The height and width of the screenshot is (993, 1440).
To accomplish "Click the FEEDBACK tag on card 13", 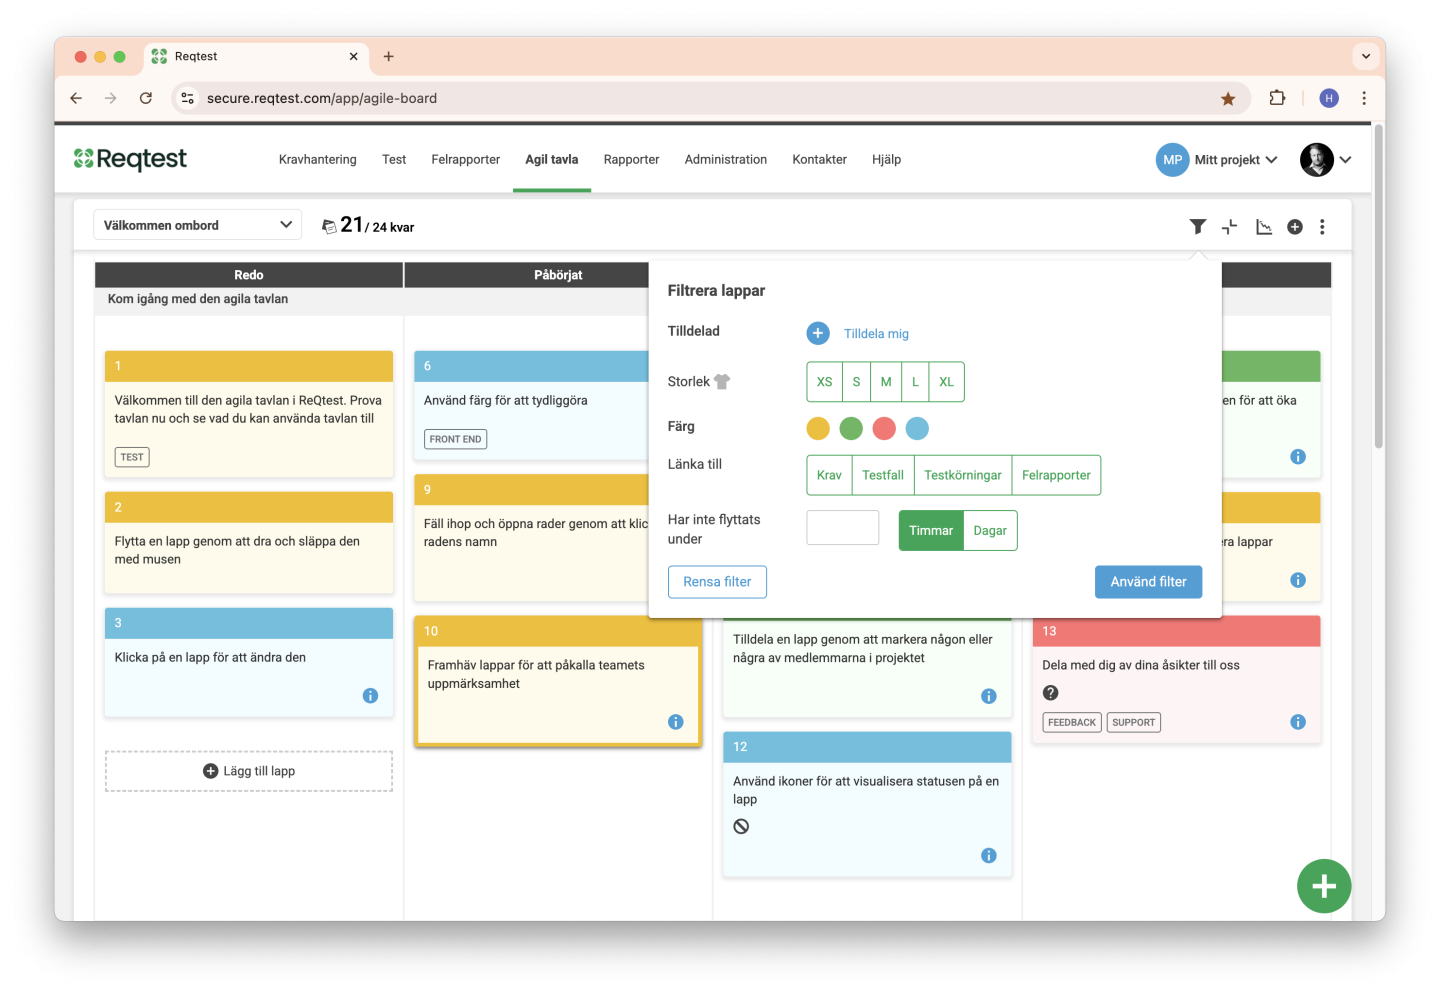I will coord(1072,722).
